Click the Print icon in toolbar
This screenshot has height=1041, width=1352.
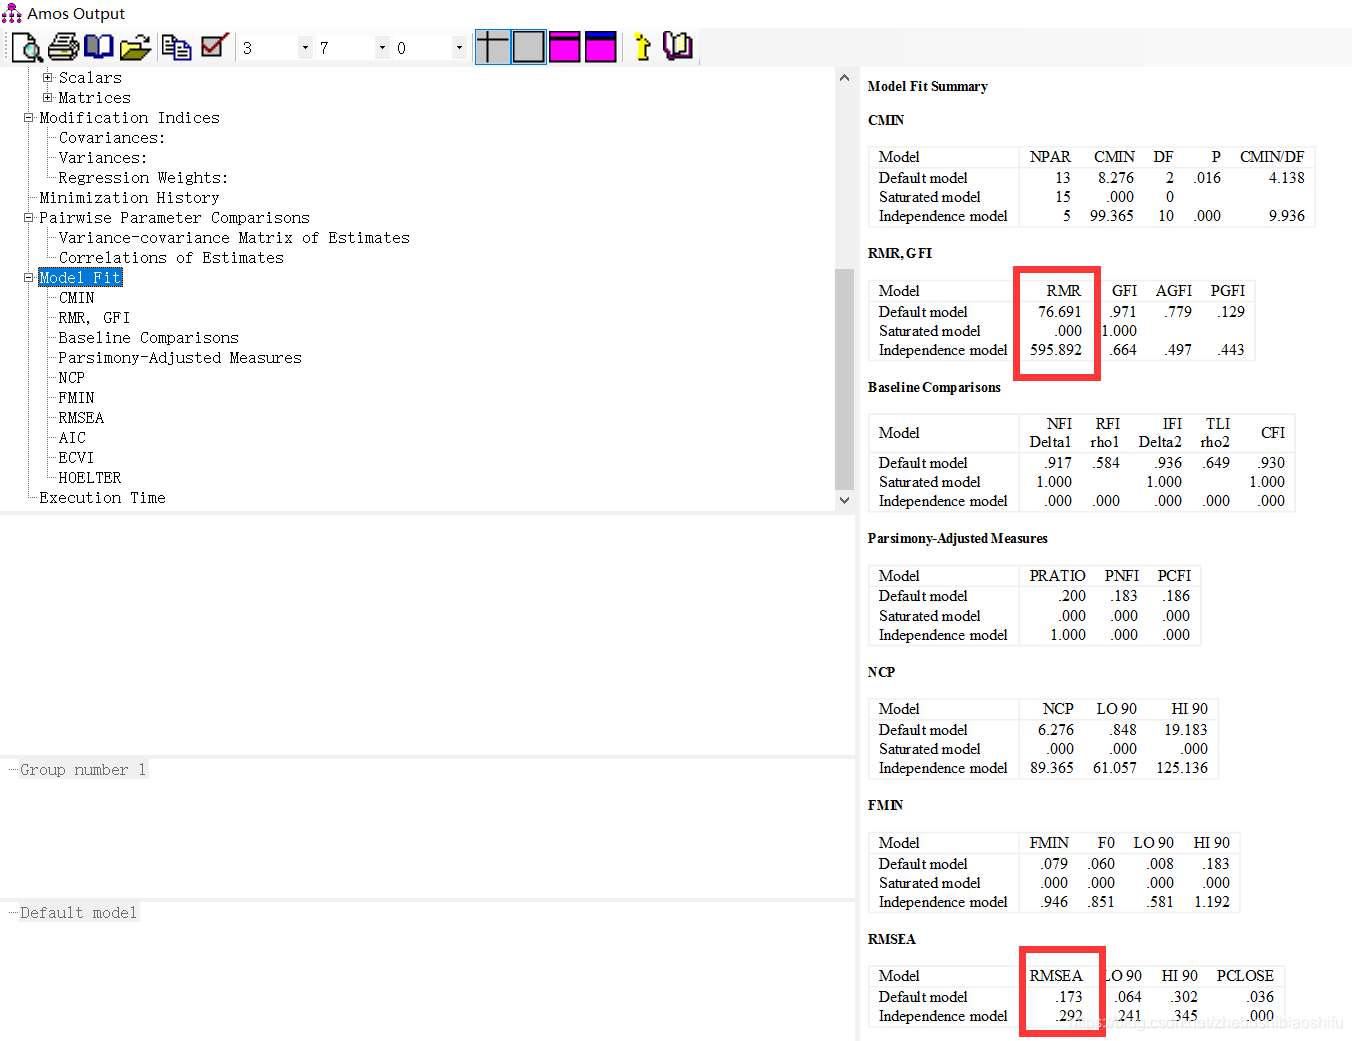tap(63, 47)
